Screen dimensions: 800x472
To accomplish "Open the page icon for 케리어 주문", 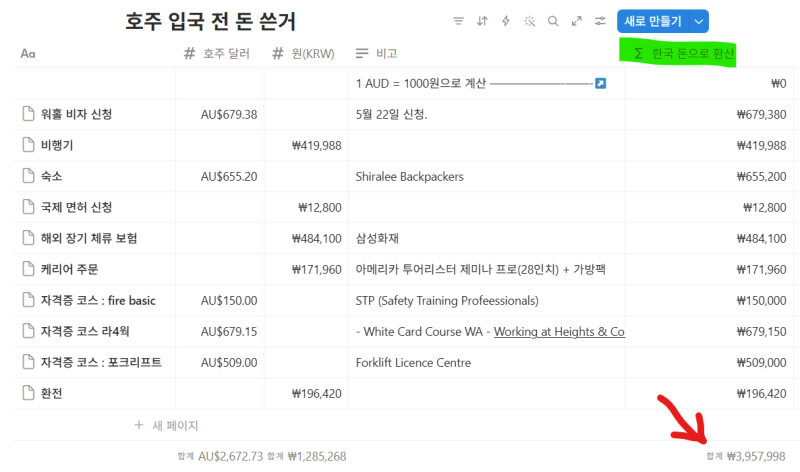I will pyautogui.click(x=29, y=269).
